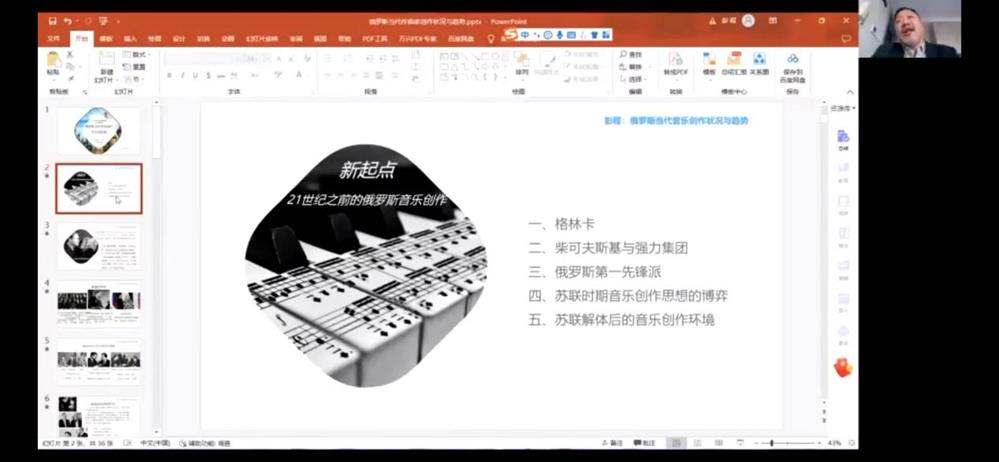Open the Arrange tool in the drawing group
The width and height of the screenshot is (999, 462).
point(522,65)
